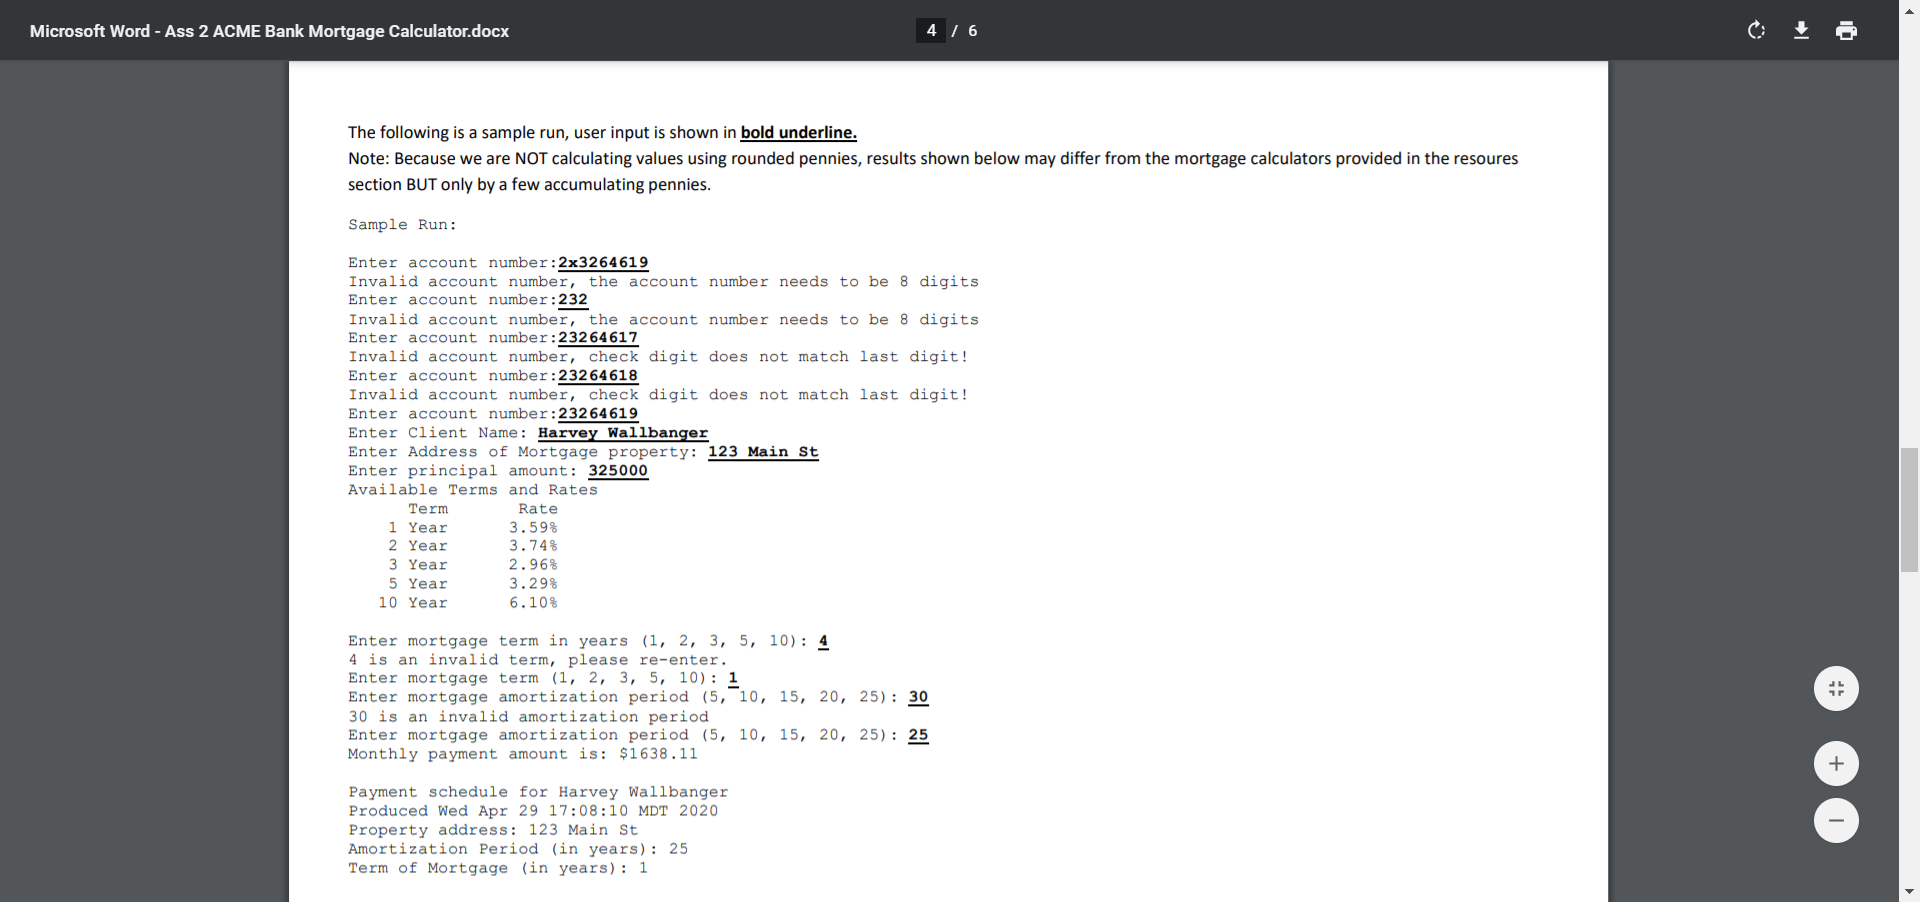Select the account number 23264617
The width and height of the screenshot is (1920, 902).
click(x=598, y=338)
